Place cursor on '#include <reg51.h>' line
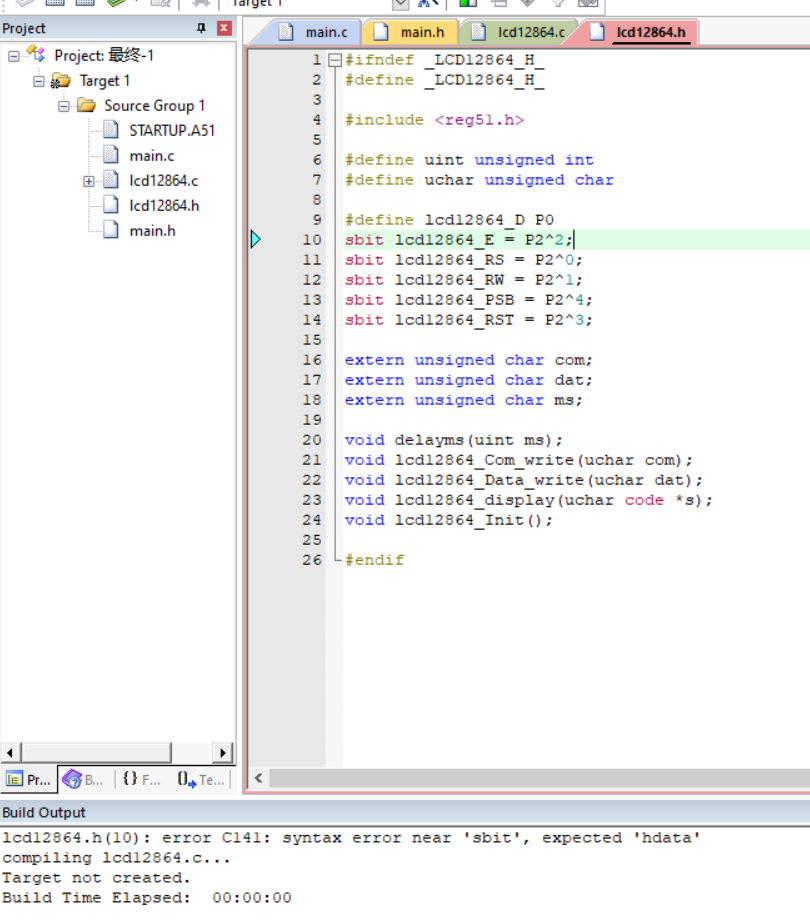This screenshot has height=921, width=810. 434,120
